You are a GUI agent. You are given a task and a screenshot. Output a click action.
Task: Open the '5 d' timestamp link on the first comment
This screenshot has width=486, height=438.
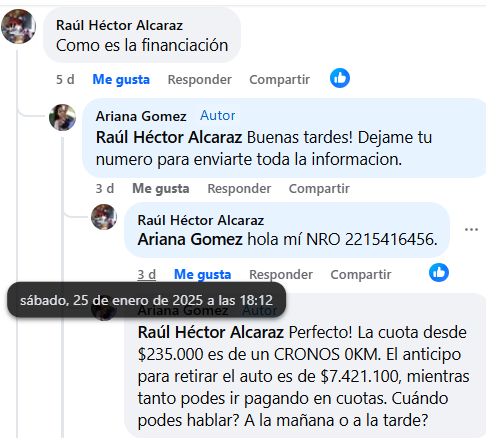click(x=65, y=80)
